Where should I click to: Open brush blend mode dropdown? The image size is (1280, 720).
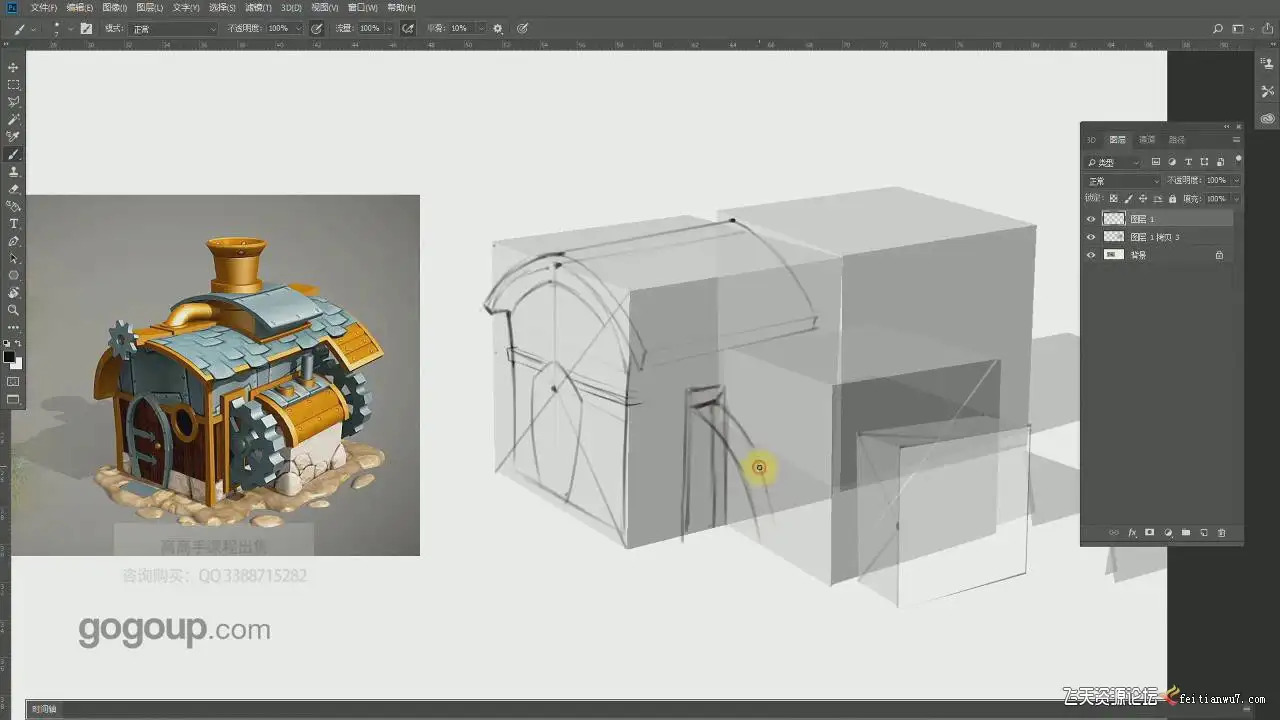[173, 28]
